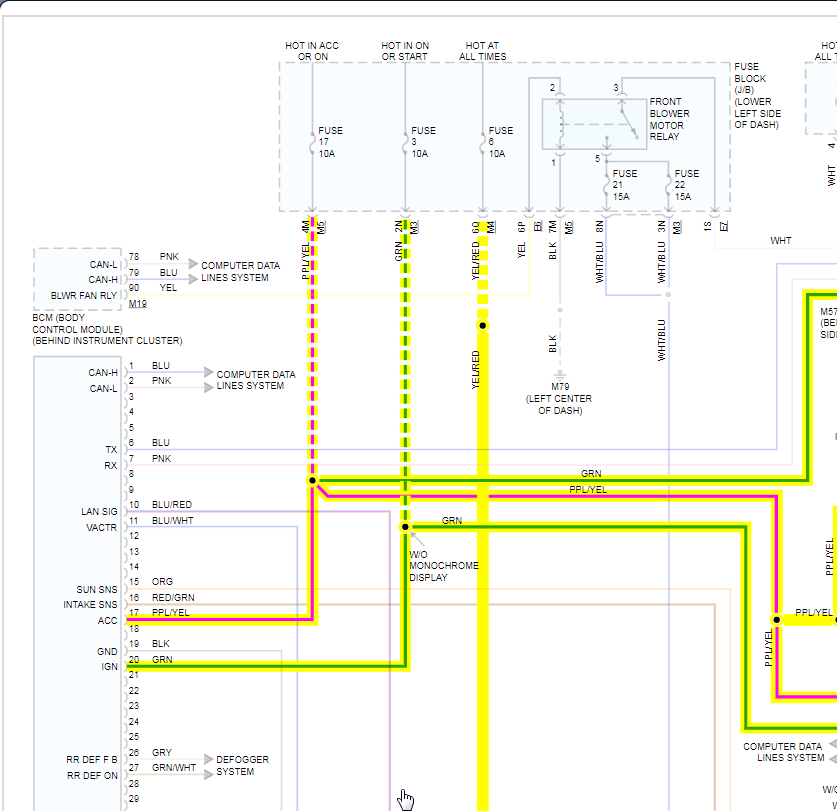Click the BCM (Body Control Module) label
The image size is (837, 811).
coord(107,329)
